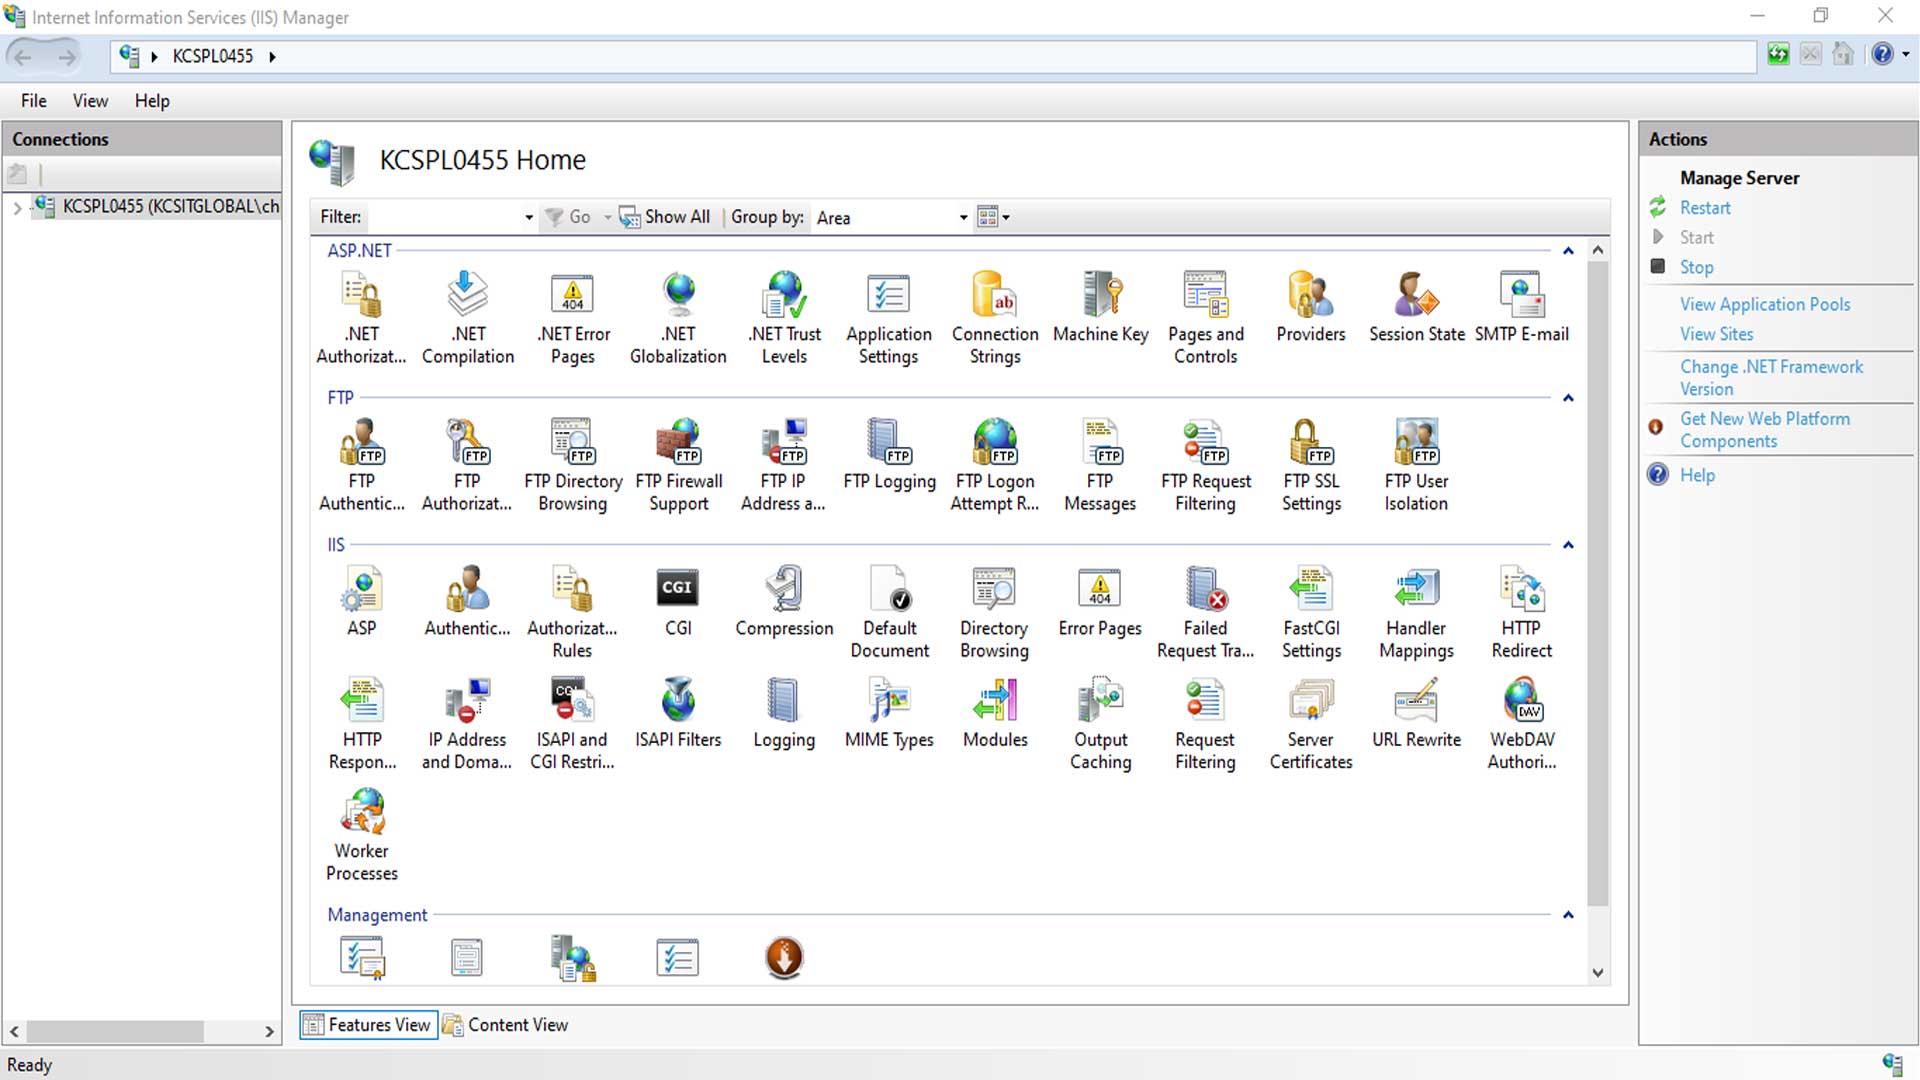The image size is (1920, 1080).
Task: Open Providers feature
Action: tap(1311, 307)
